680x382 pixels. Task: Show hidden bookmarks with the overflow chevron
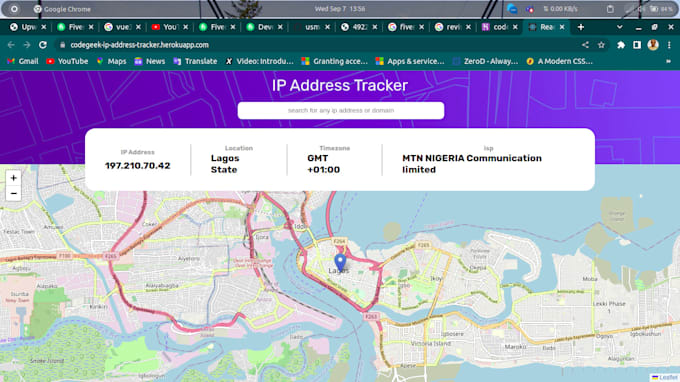(668, 61)
